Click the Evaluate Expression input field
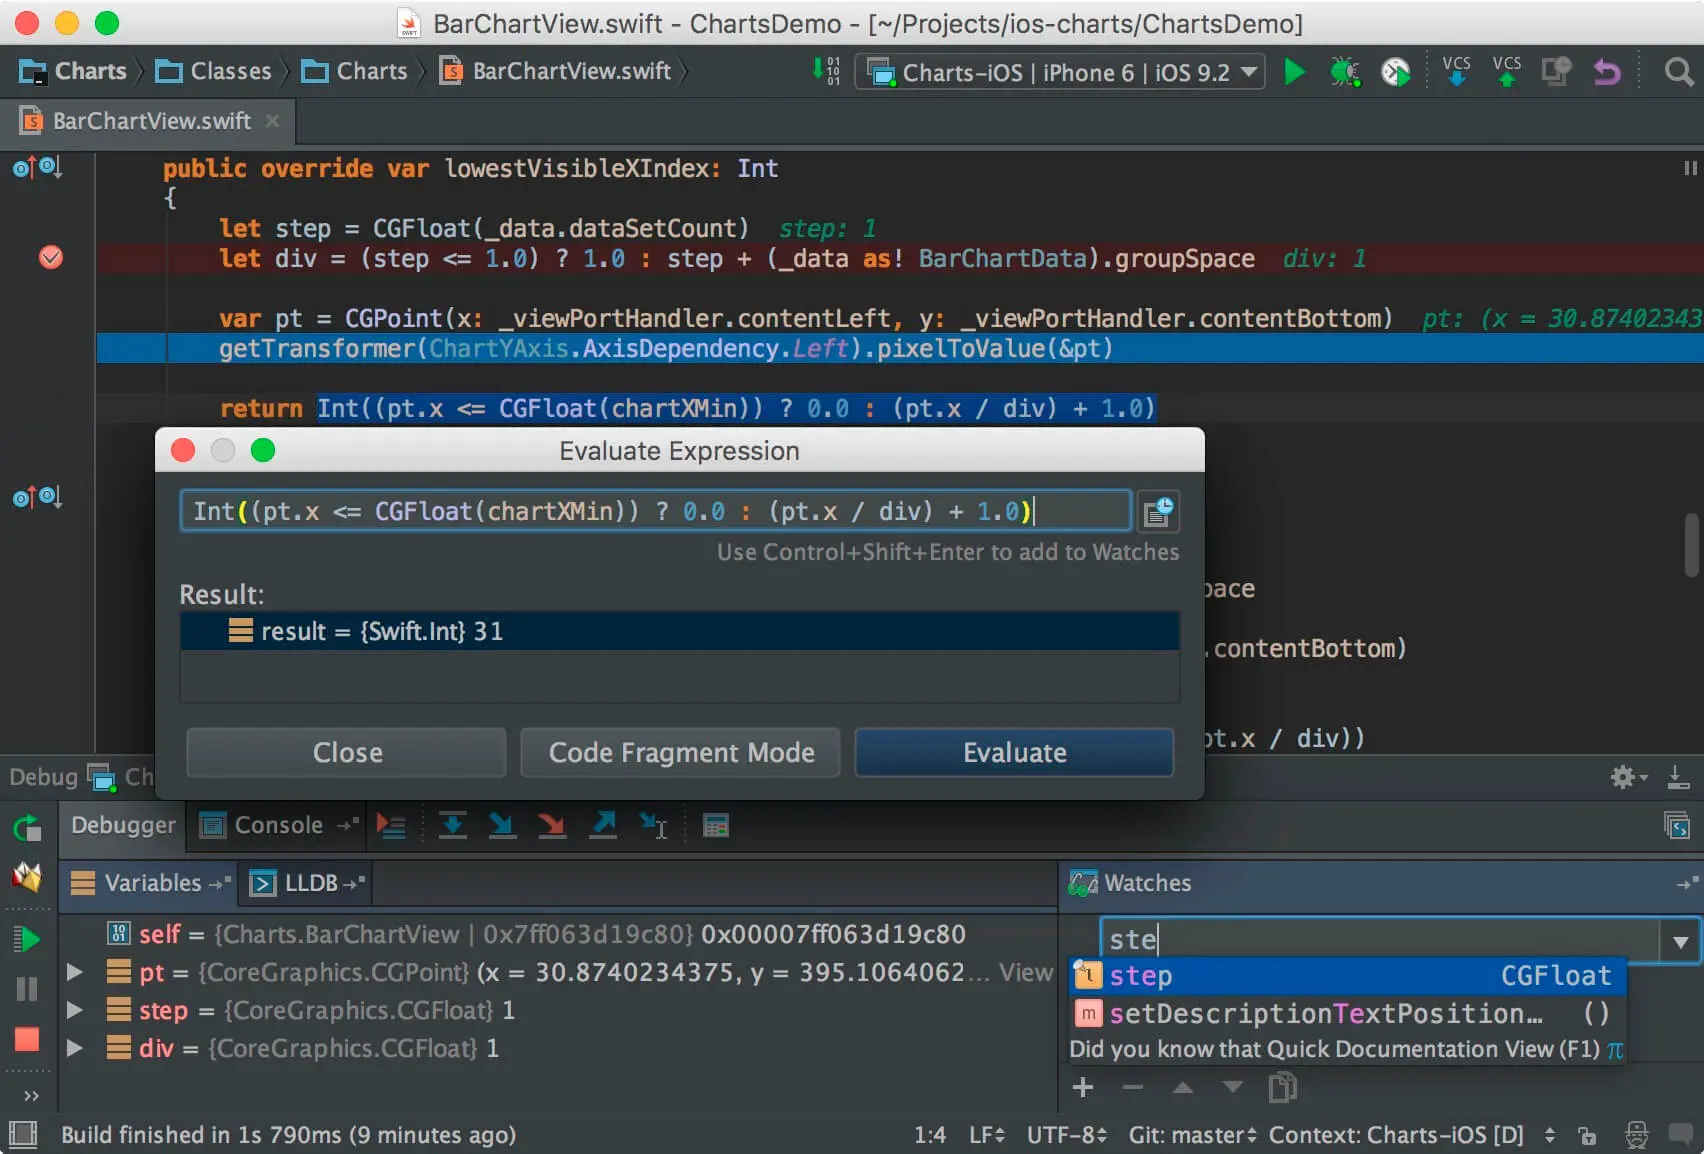Image resolution: width=1704 pixels, height=1154 pixels. click(x=656, y=511)
